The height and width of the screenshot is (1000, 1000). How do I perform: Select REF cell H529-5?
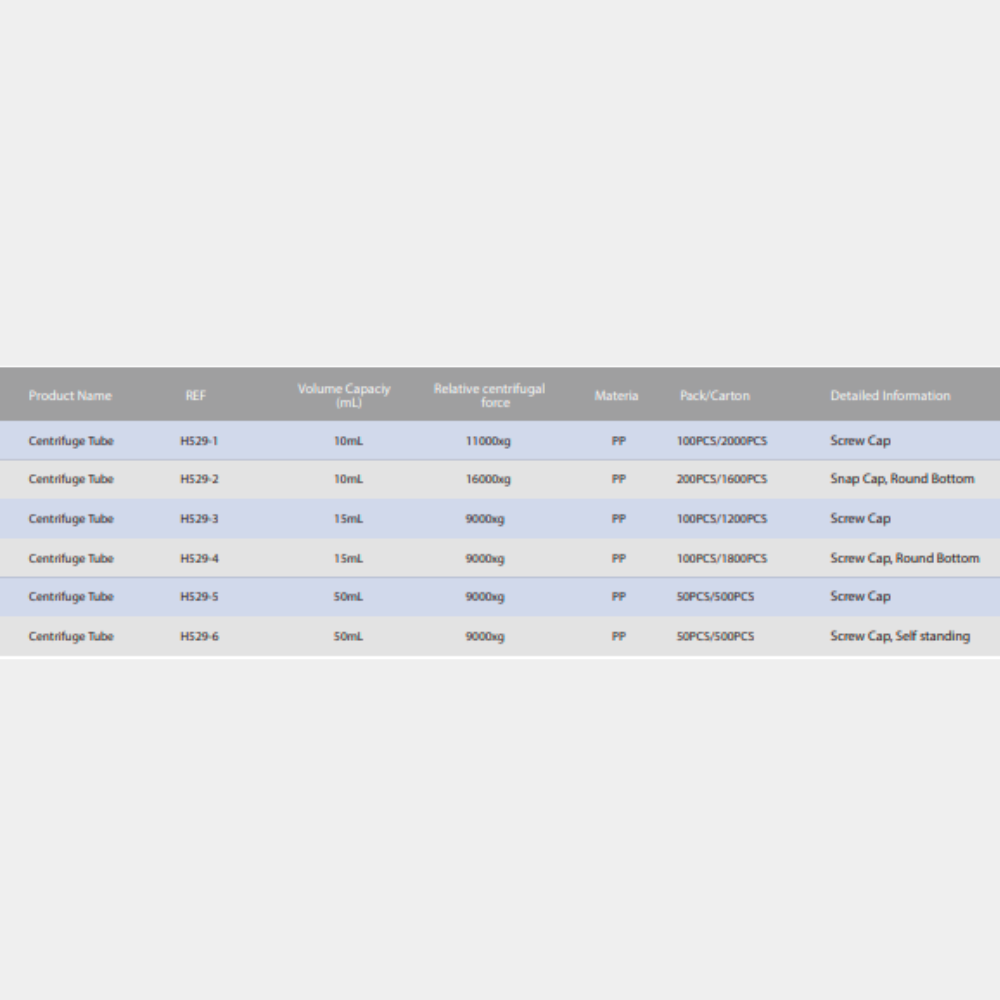coord(199,596)
